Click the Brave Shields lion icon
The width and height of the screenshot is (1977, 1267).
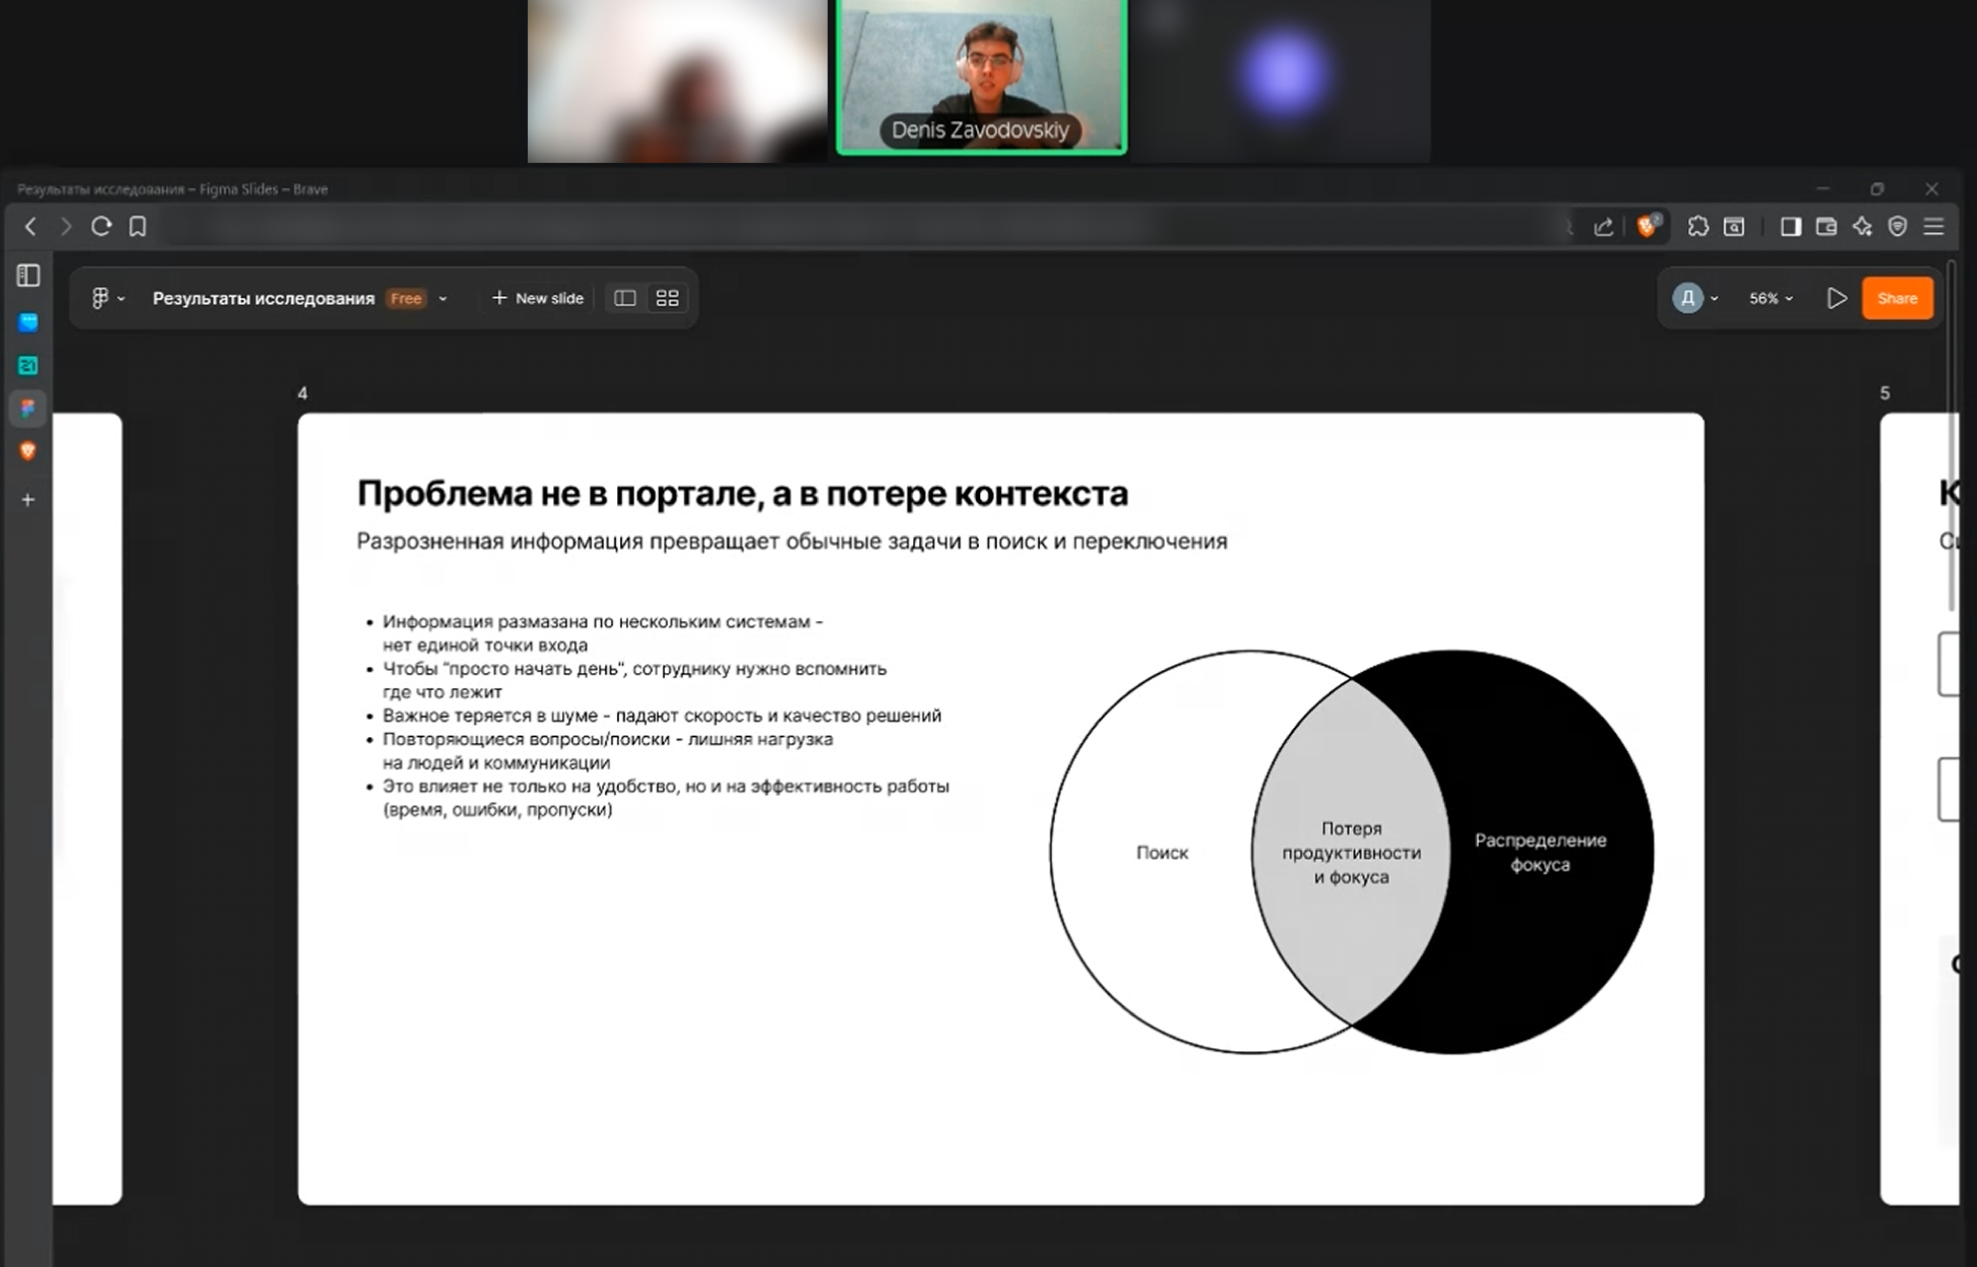click(1647, 227)
